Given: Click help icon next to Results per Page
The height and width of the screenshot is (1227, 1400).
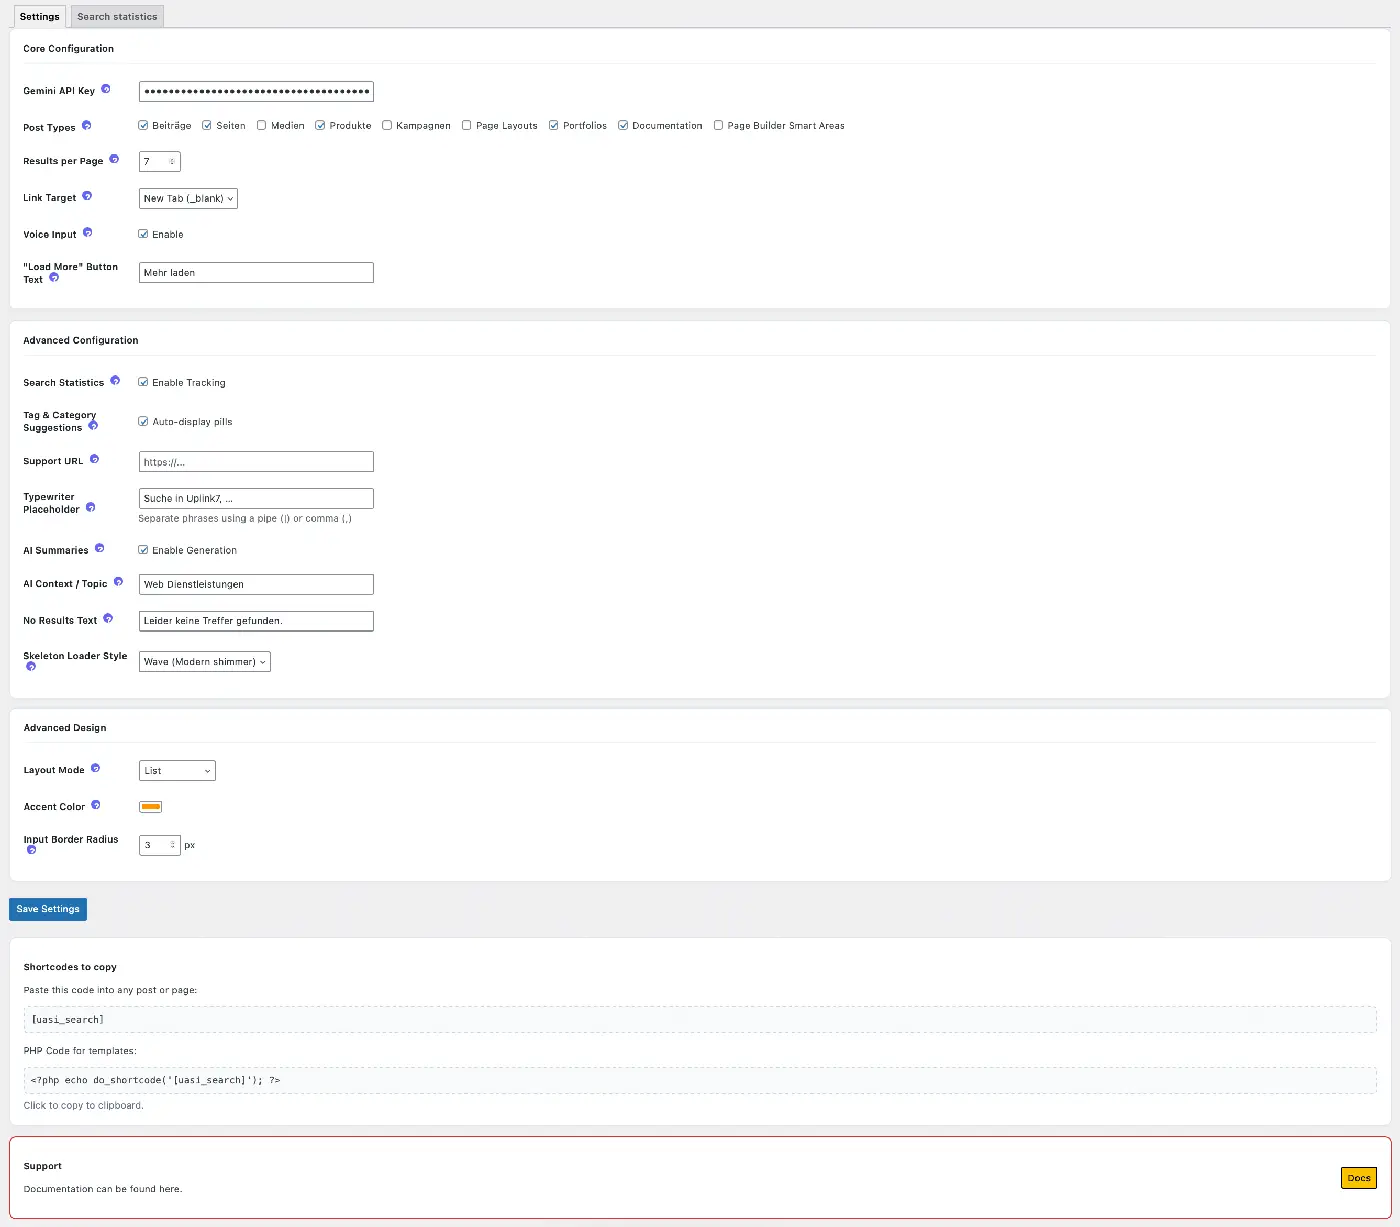Looking at the screenshot, I should click(x=114, y=159).
